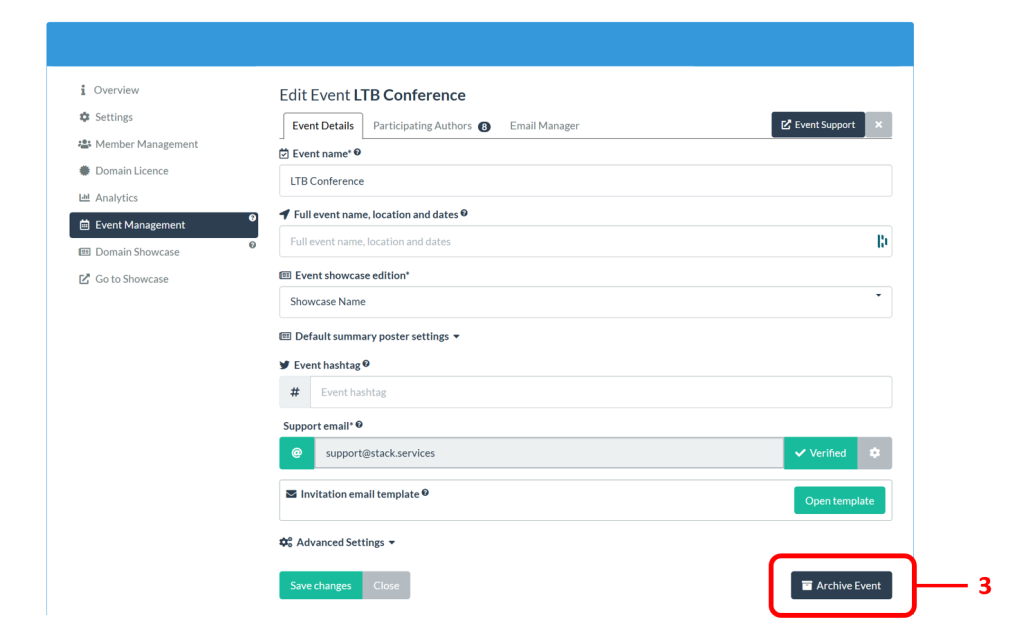Click the help icon beside Event hashtag label
The height and width of the screenshot is (642, 1024).
click(x=367, y=365)
